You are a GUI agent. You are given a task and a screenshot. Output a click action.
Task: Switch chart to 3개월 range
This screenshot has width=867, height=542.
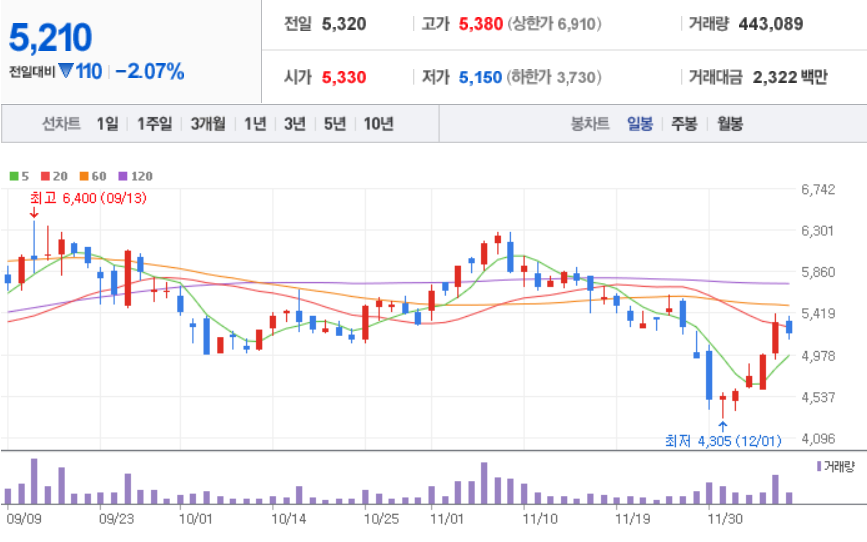pyautogui.click(x=208, y=123)
